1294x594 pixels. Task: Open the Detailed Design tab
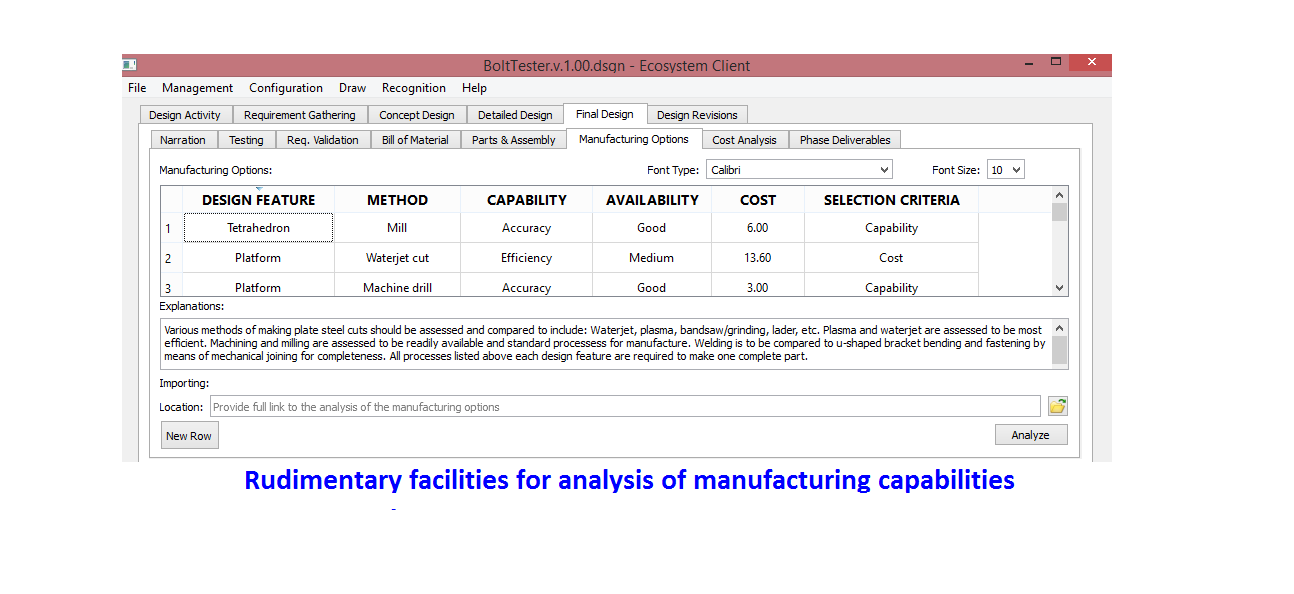click(x=514, y=115)
